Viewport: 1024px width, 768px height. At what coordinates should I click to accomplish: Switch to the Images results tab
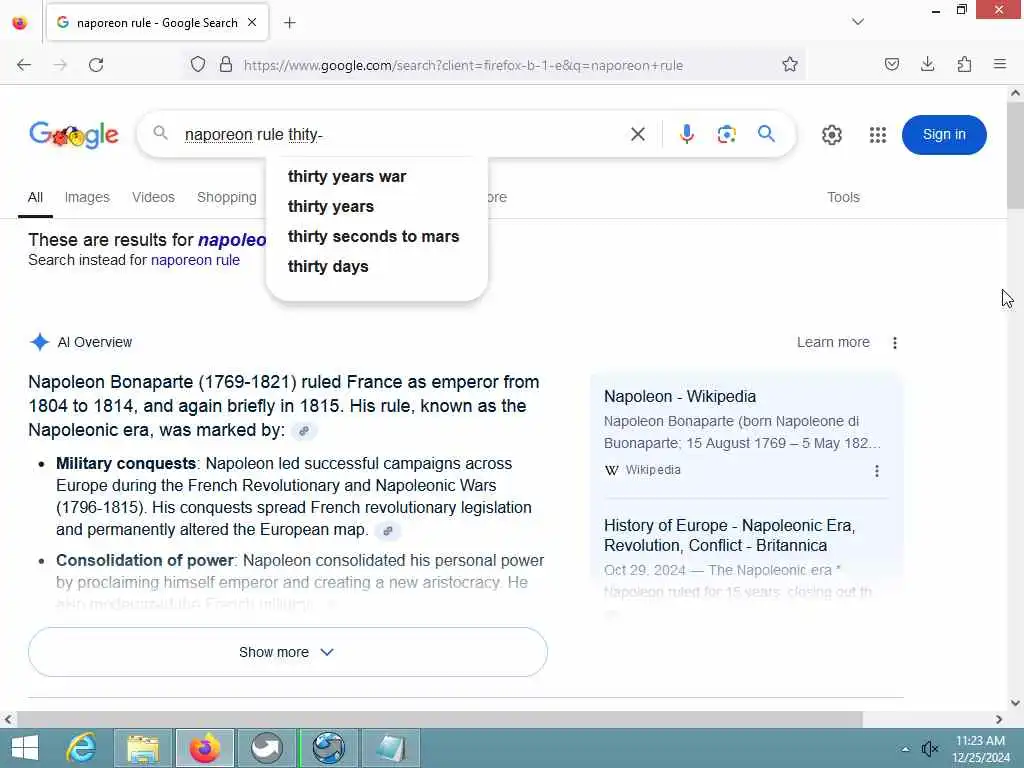pyautogui.click(x=87, y=197)
